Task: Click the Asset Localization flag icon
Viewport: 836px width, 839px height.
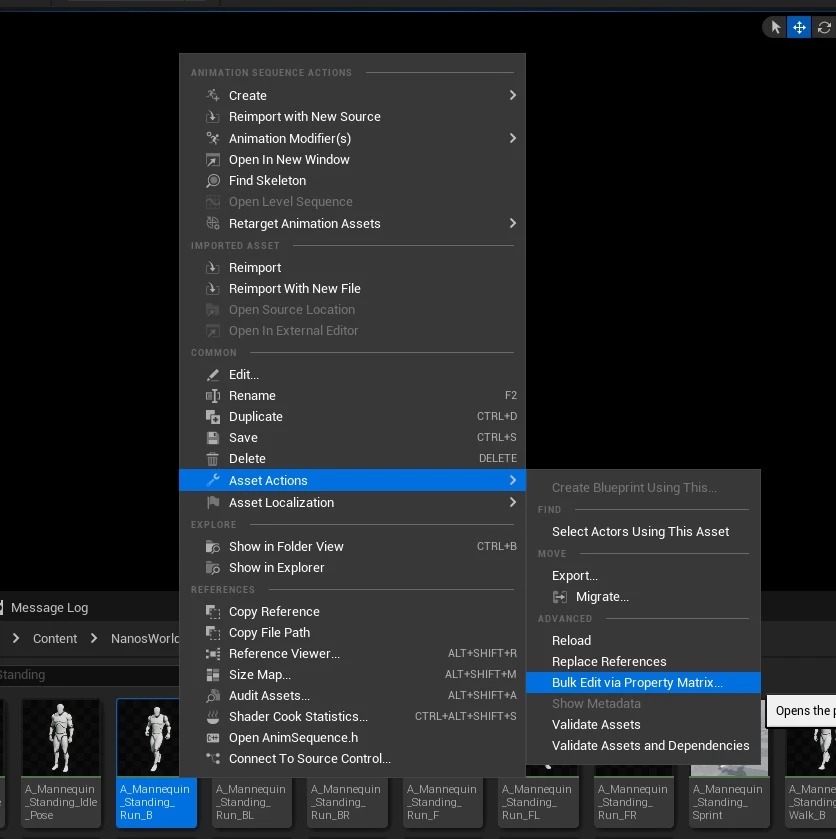Action: (x=213, y=502)
